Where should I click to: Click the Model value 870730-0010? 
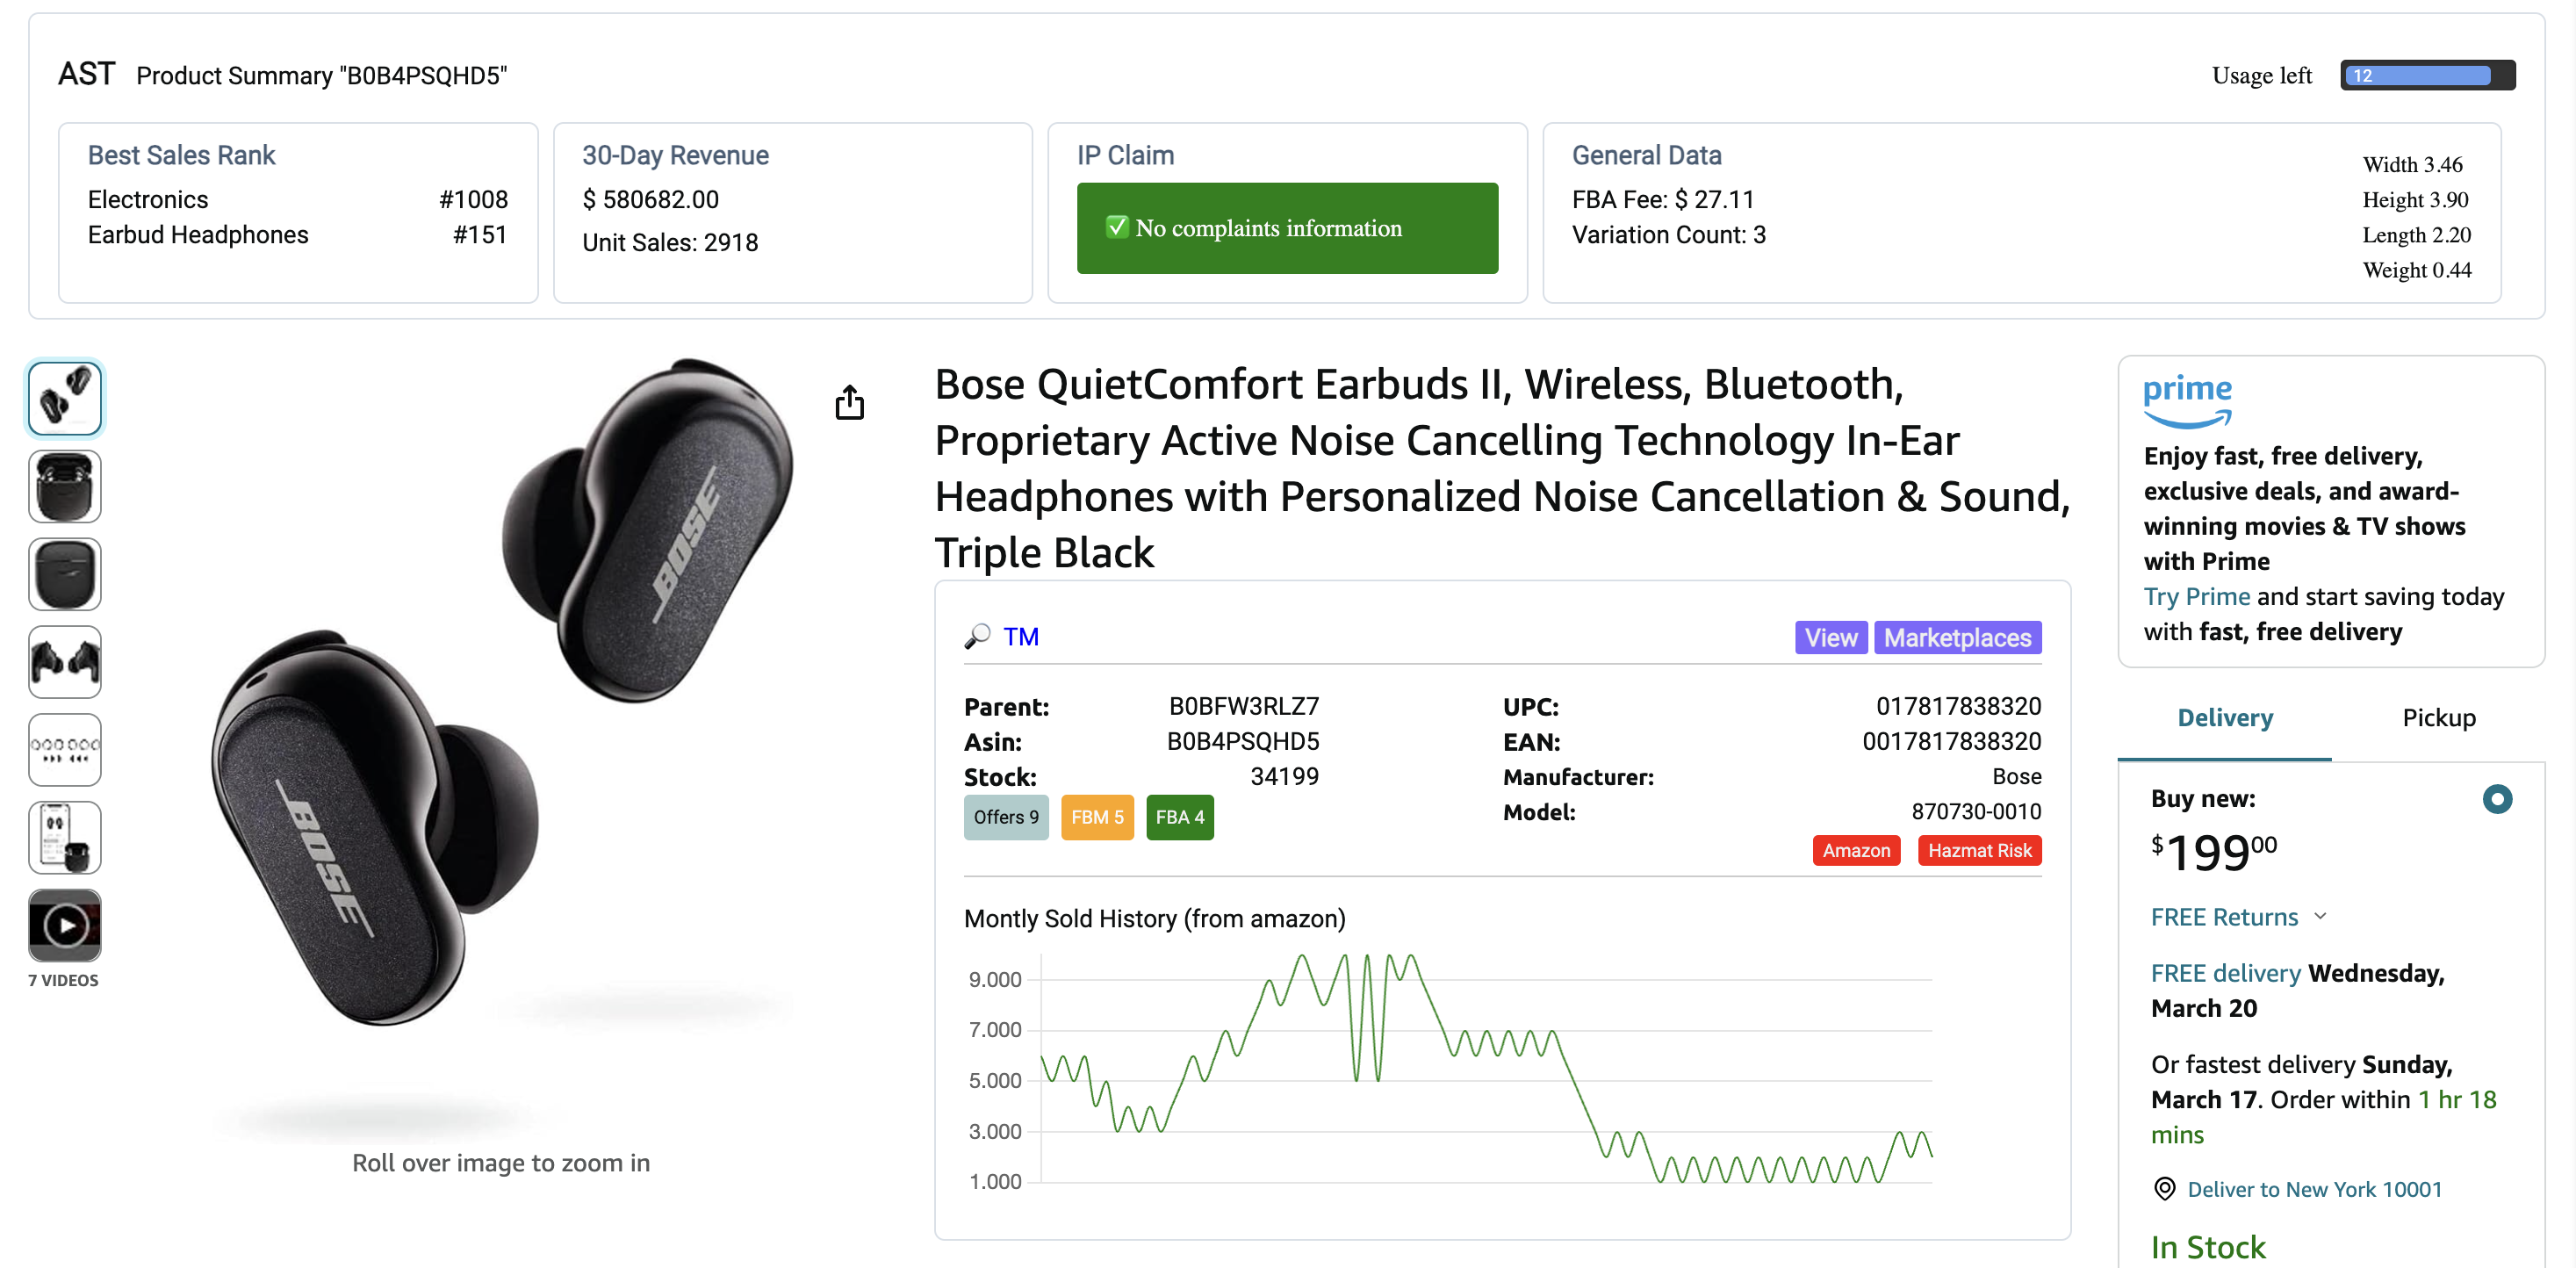1976,811
